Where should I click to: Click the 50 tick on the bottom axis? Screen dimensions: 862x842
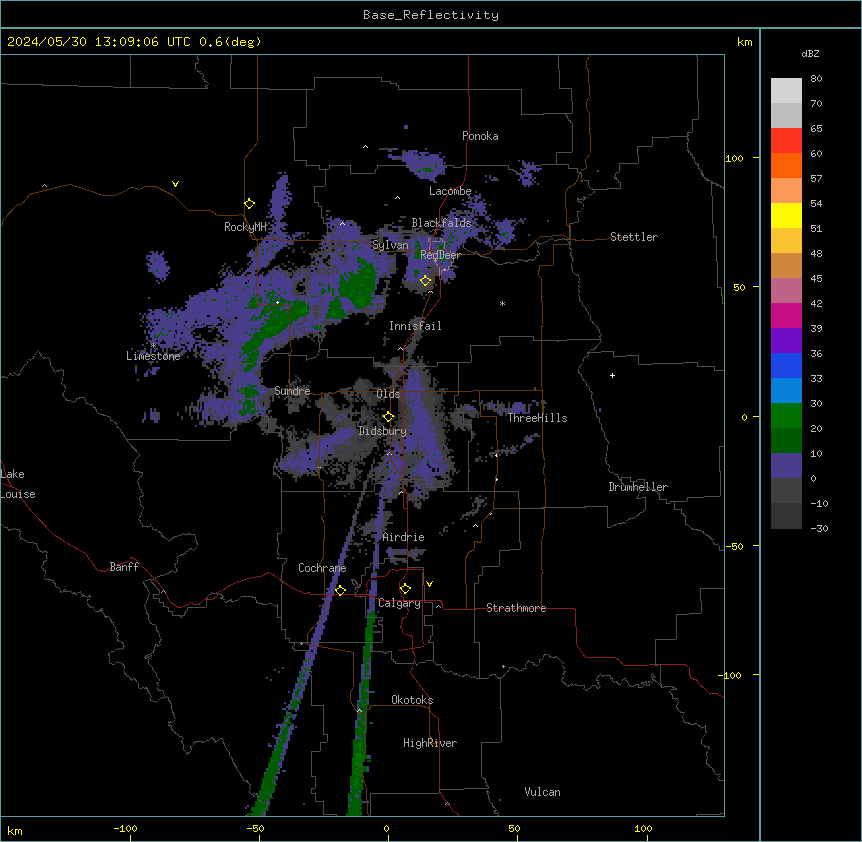tap(515, 829)
